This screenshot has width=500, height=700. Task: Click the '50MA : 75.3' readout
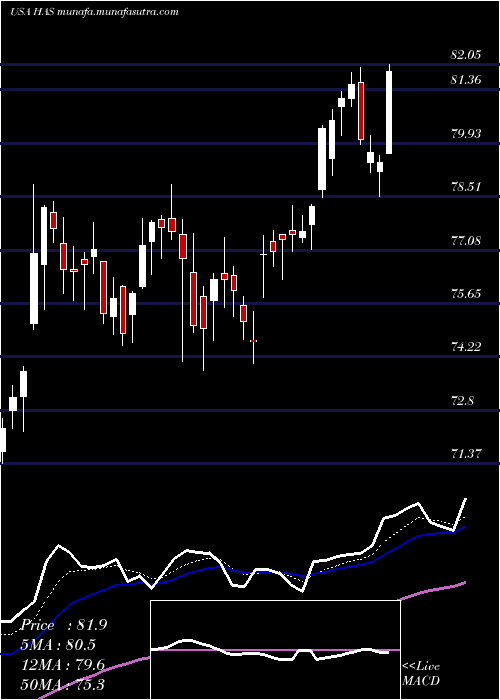pyautogui.click(x=63, y=685)
